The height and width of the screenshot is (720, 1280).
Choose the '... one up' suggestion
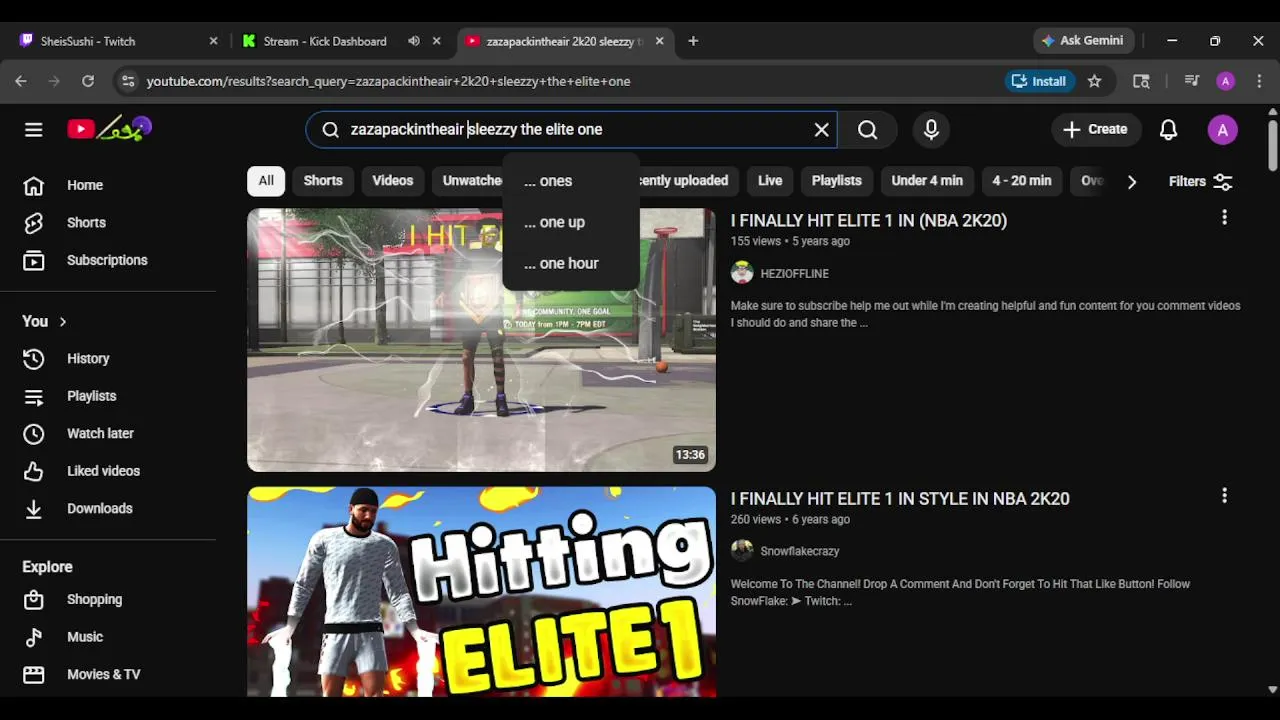(571, 222)
